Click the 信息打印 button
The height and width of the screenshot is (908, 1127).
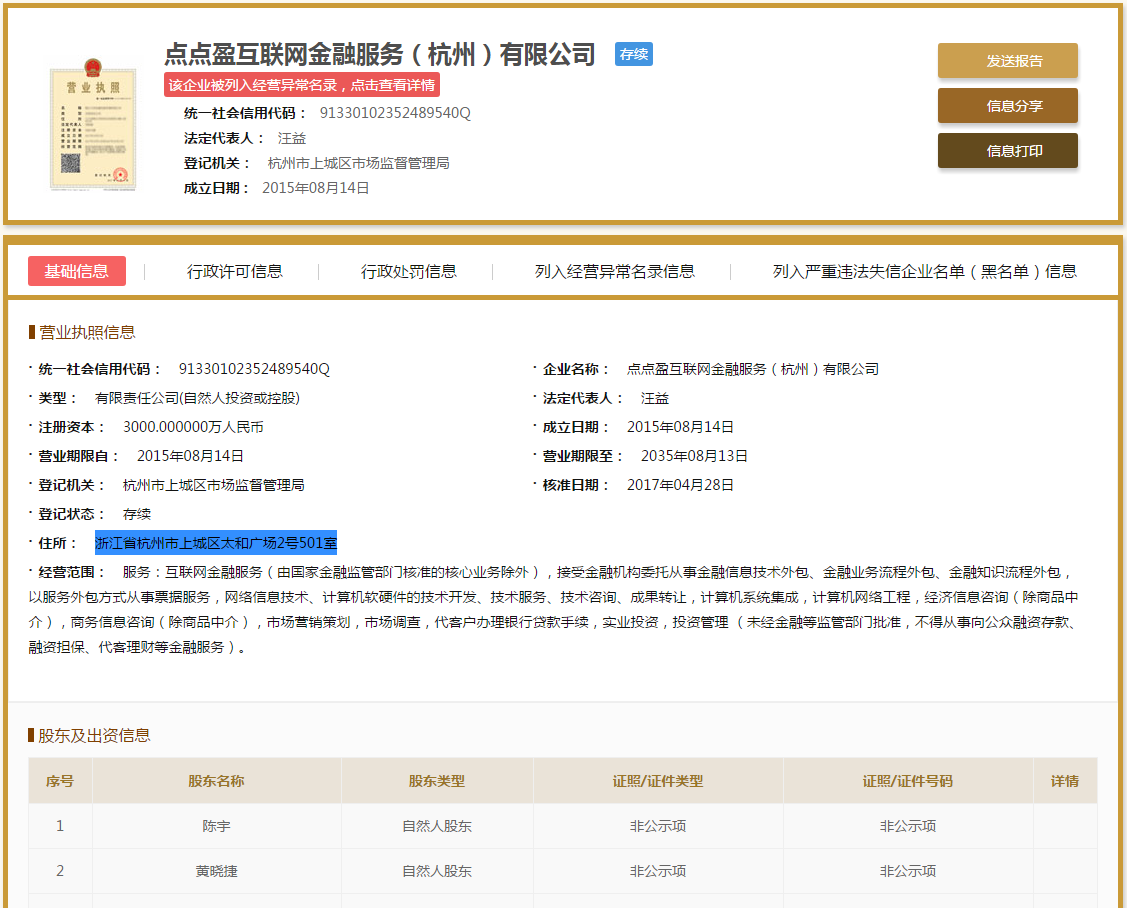[1007, 150]
